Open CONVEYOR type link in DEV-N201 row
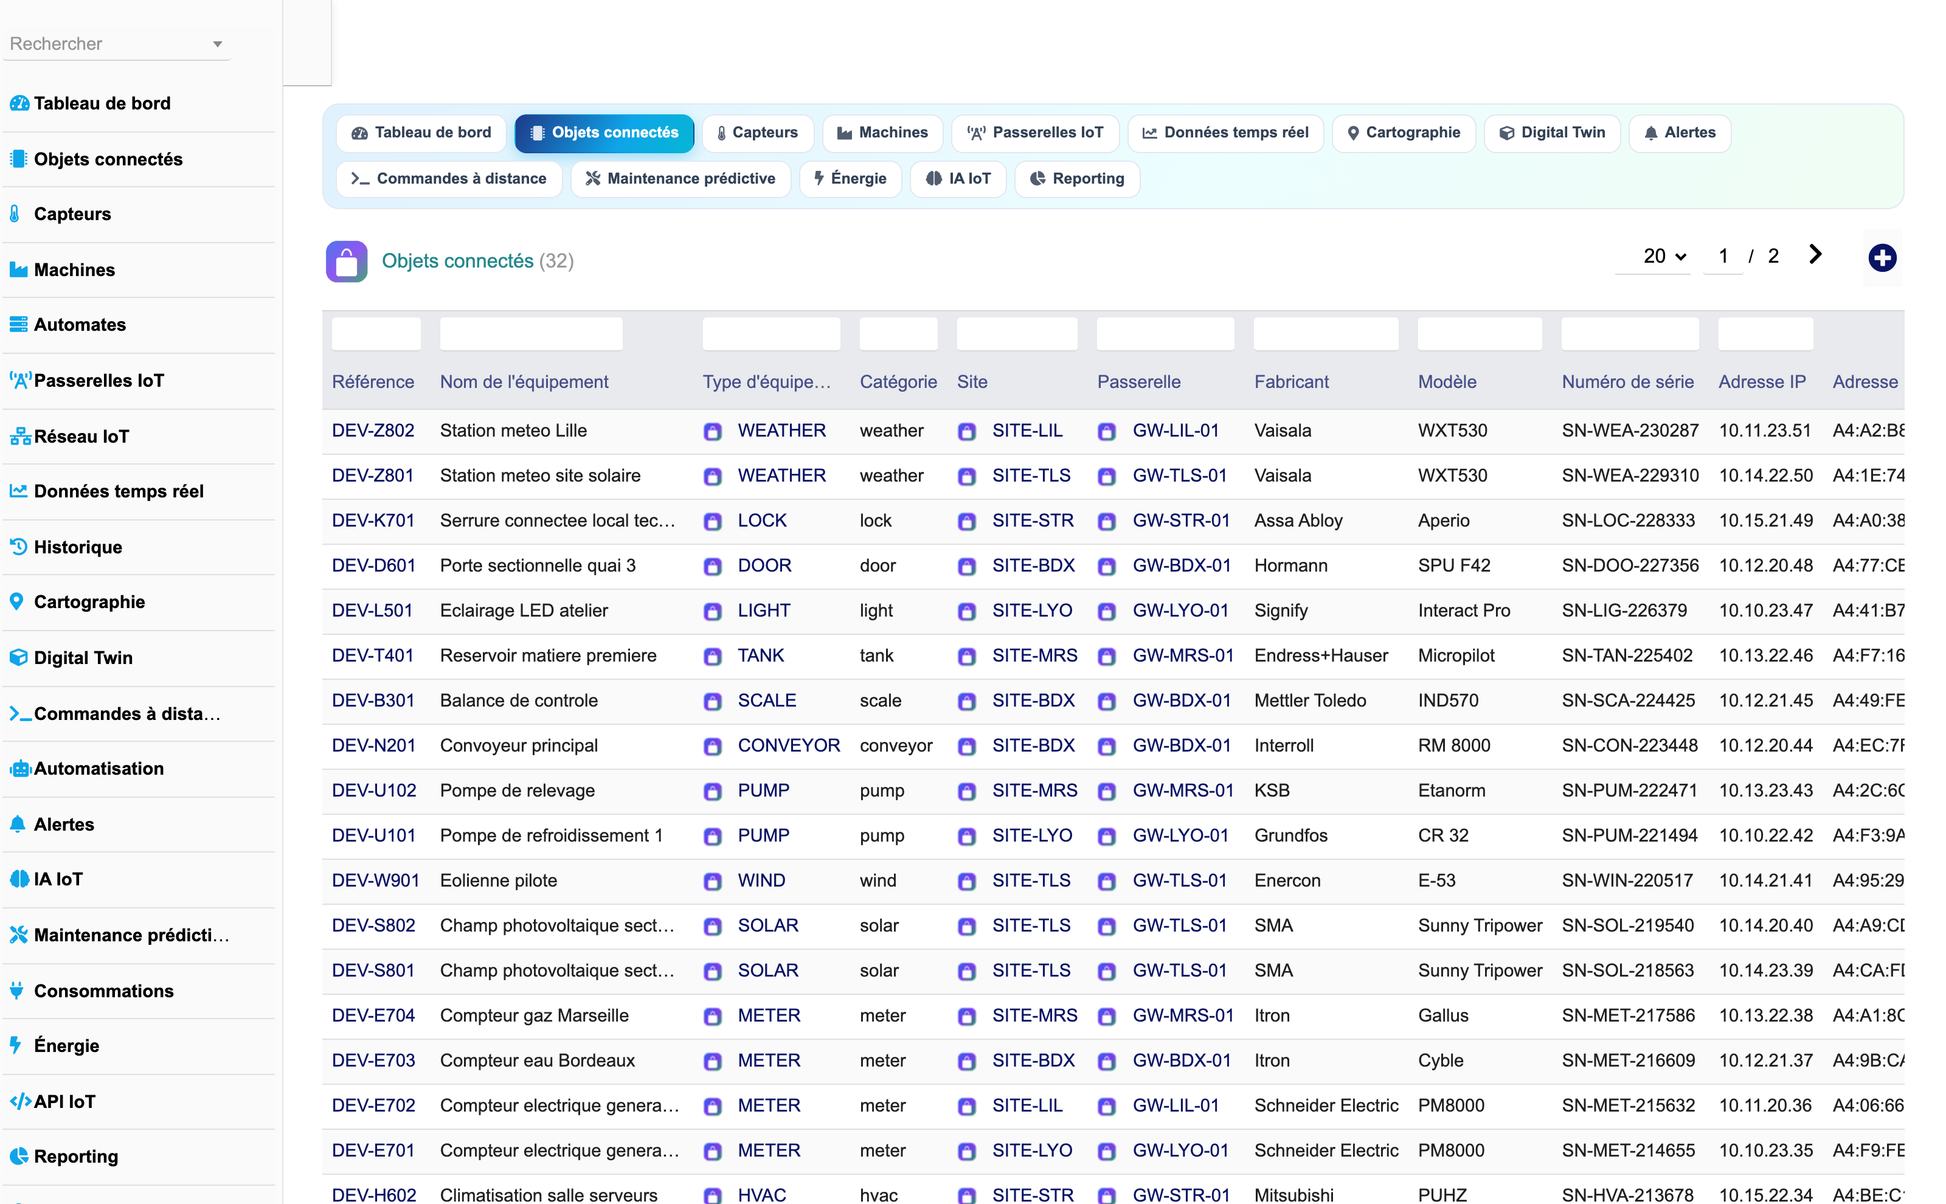The height and width of the screenshot is (1204, 1946). (x=789, y=746)
